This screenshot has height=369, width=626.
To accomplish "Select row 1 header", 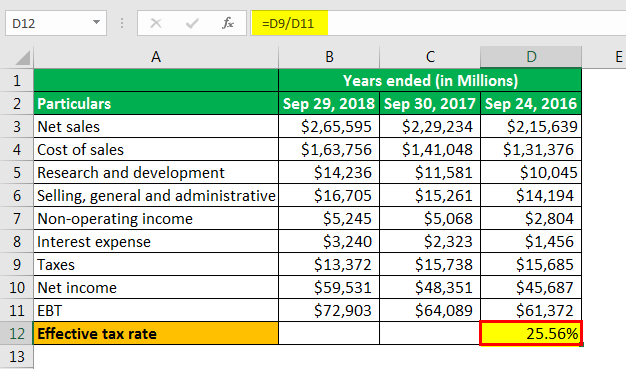I will pyautogui.click(x=17, y=81).
